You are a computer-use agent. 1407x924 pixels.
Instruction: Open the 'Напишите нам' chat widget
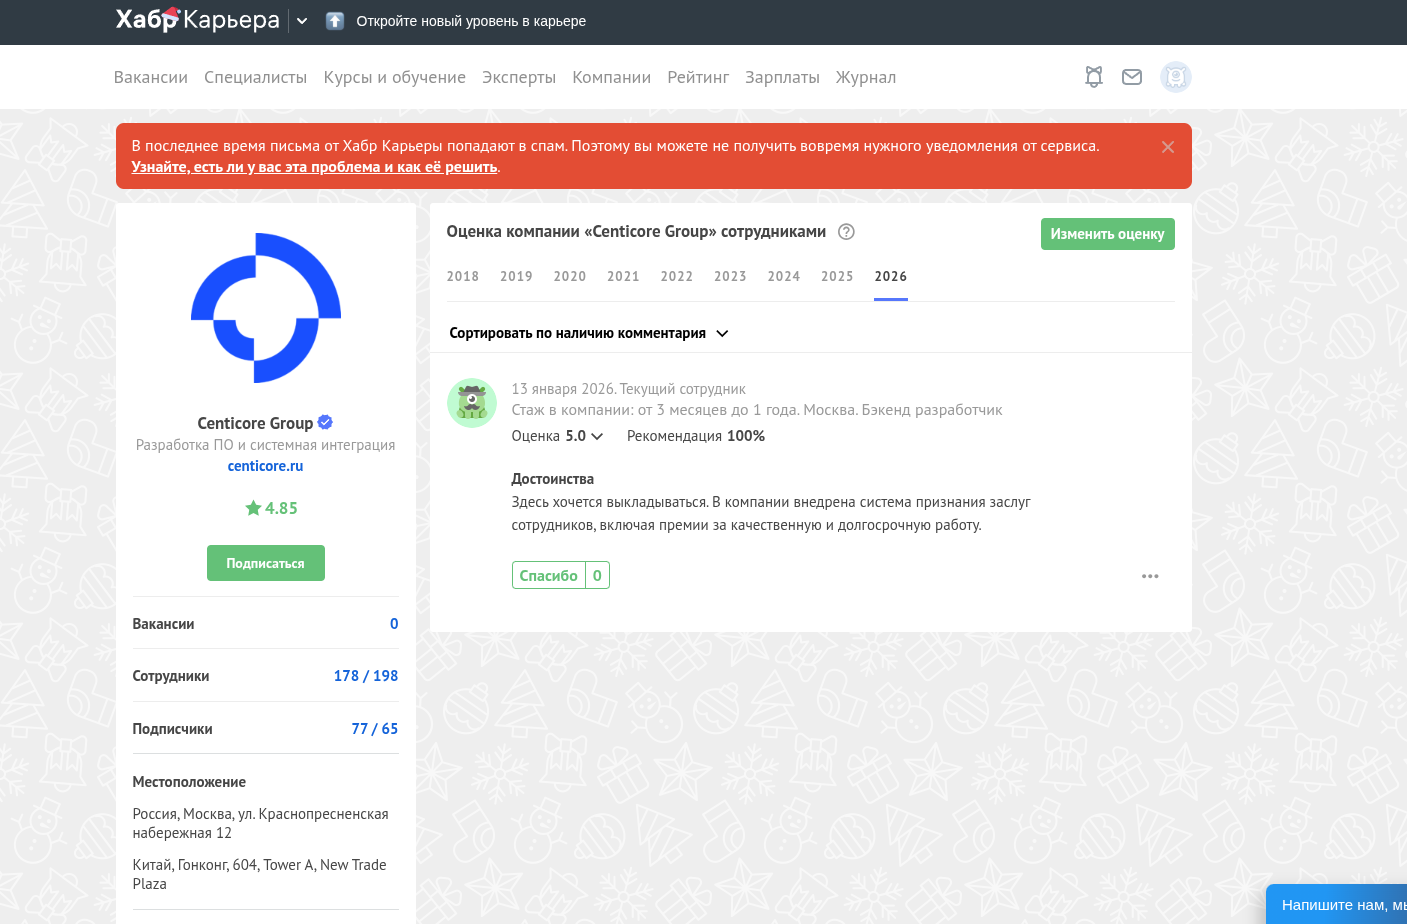(x=1337, y=904)
